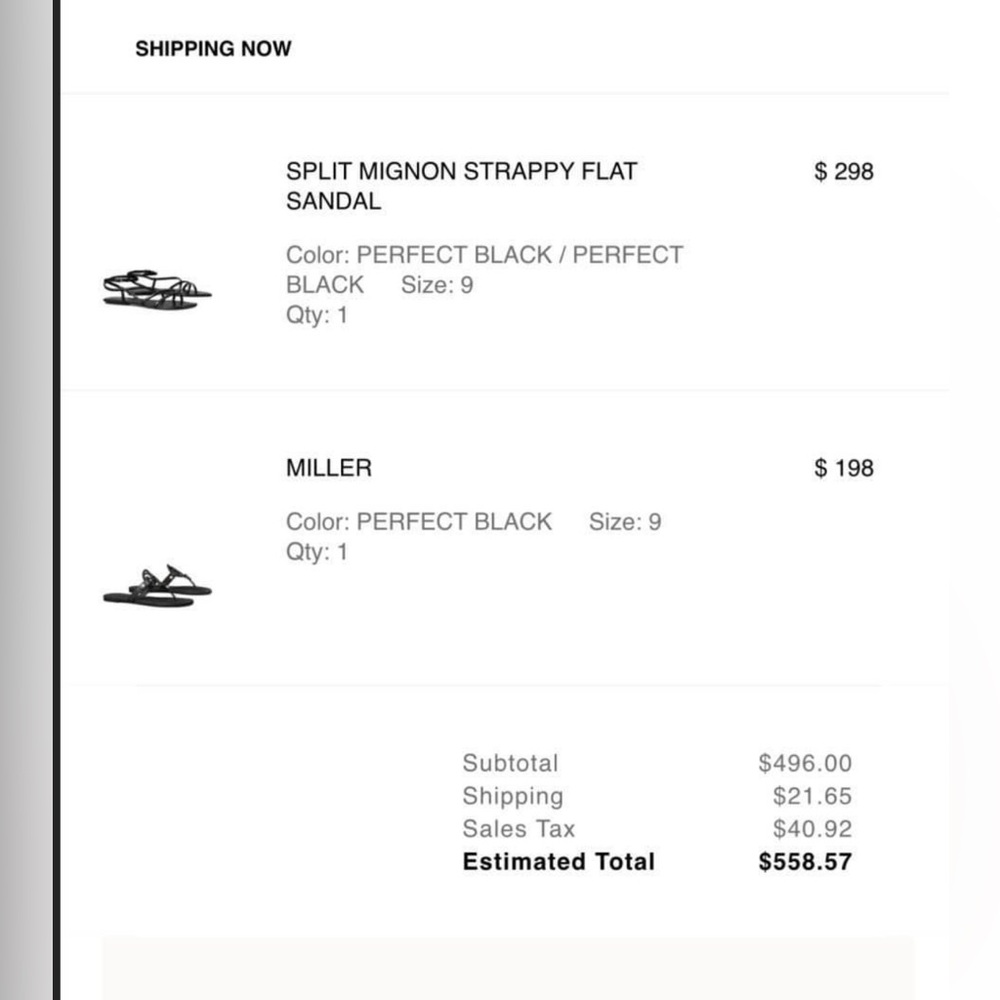The image size is (1000, 1000).
Task: Click Qty: 1 under the Miller sandal
Action: (x=317, y=552)
